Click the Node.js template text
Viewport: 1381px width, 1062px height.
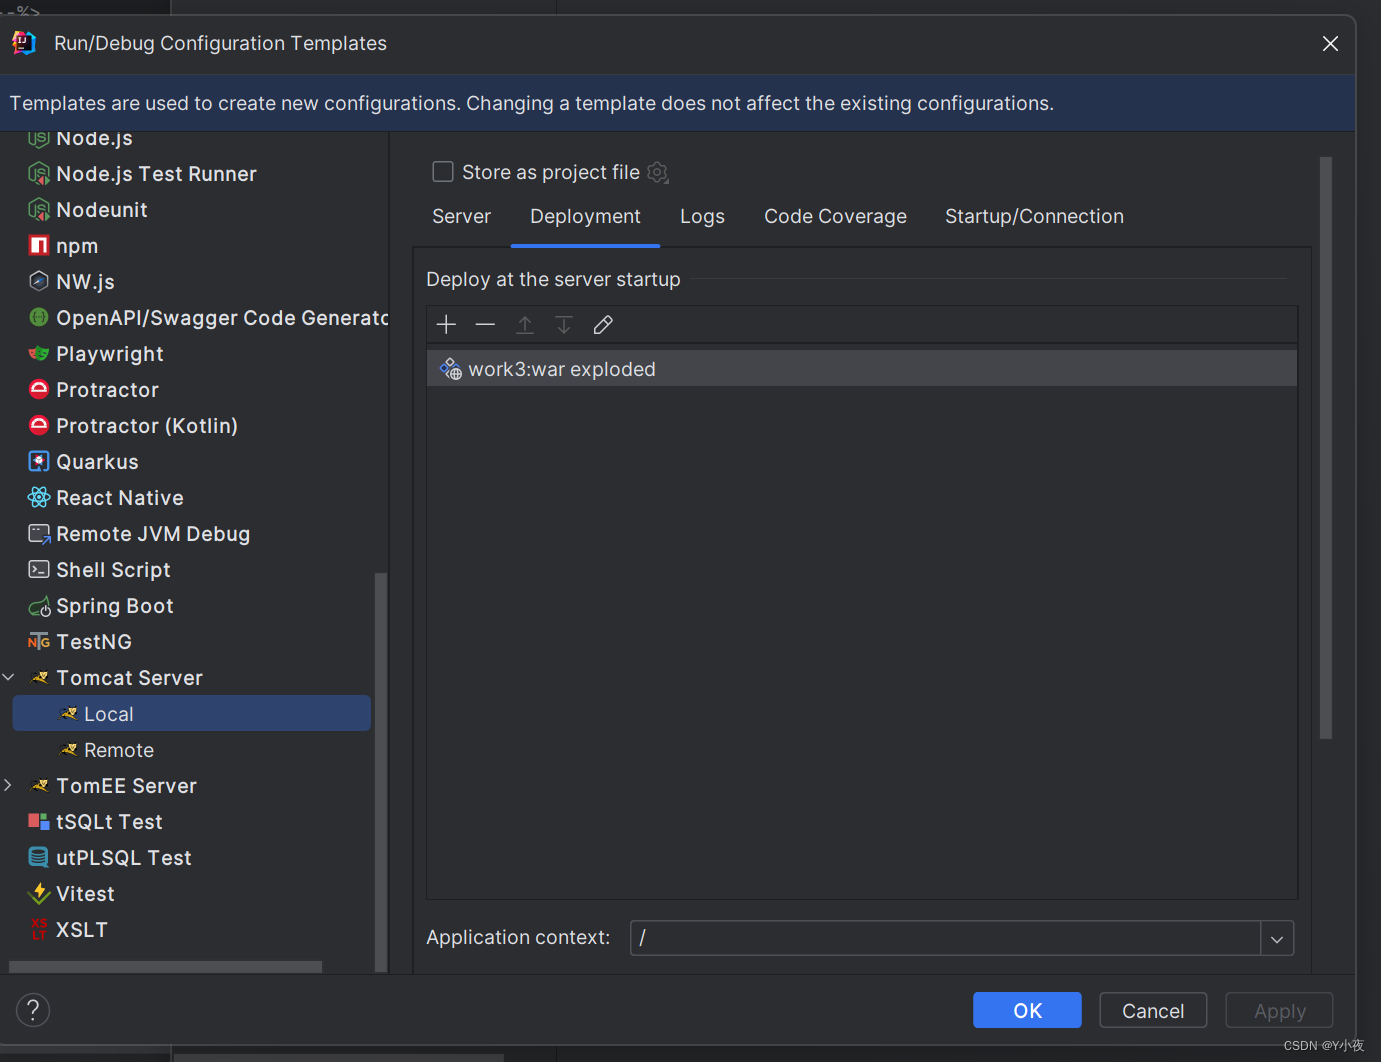(94, 138)
